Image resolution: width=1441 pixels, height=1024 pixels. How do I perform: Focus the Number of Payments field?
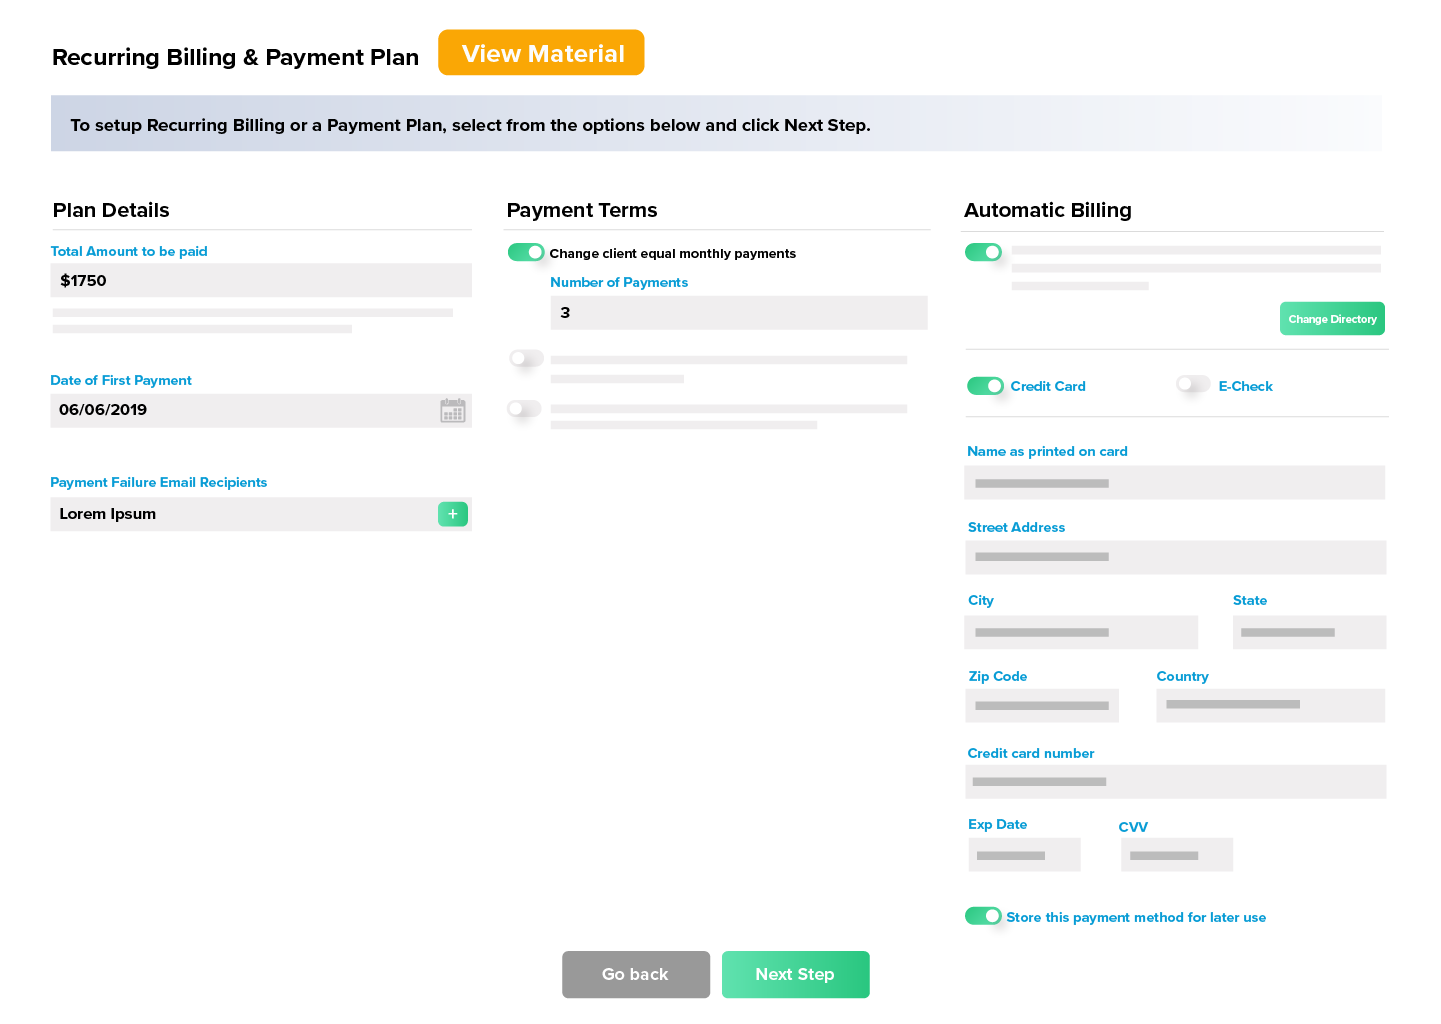click(738, 313)
